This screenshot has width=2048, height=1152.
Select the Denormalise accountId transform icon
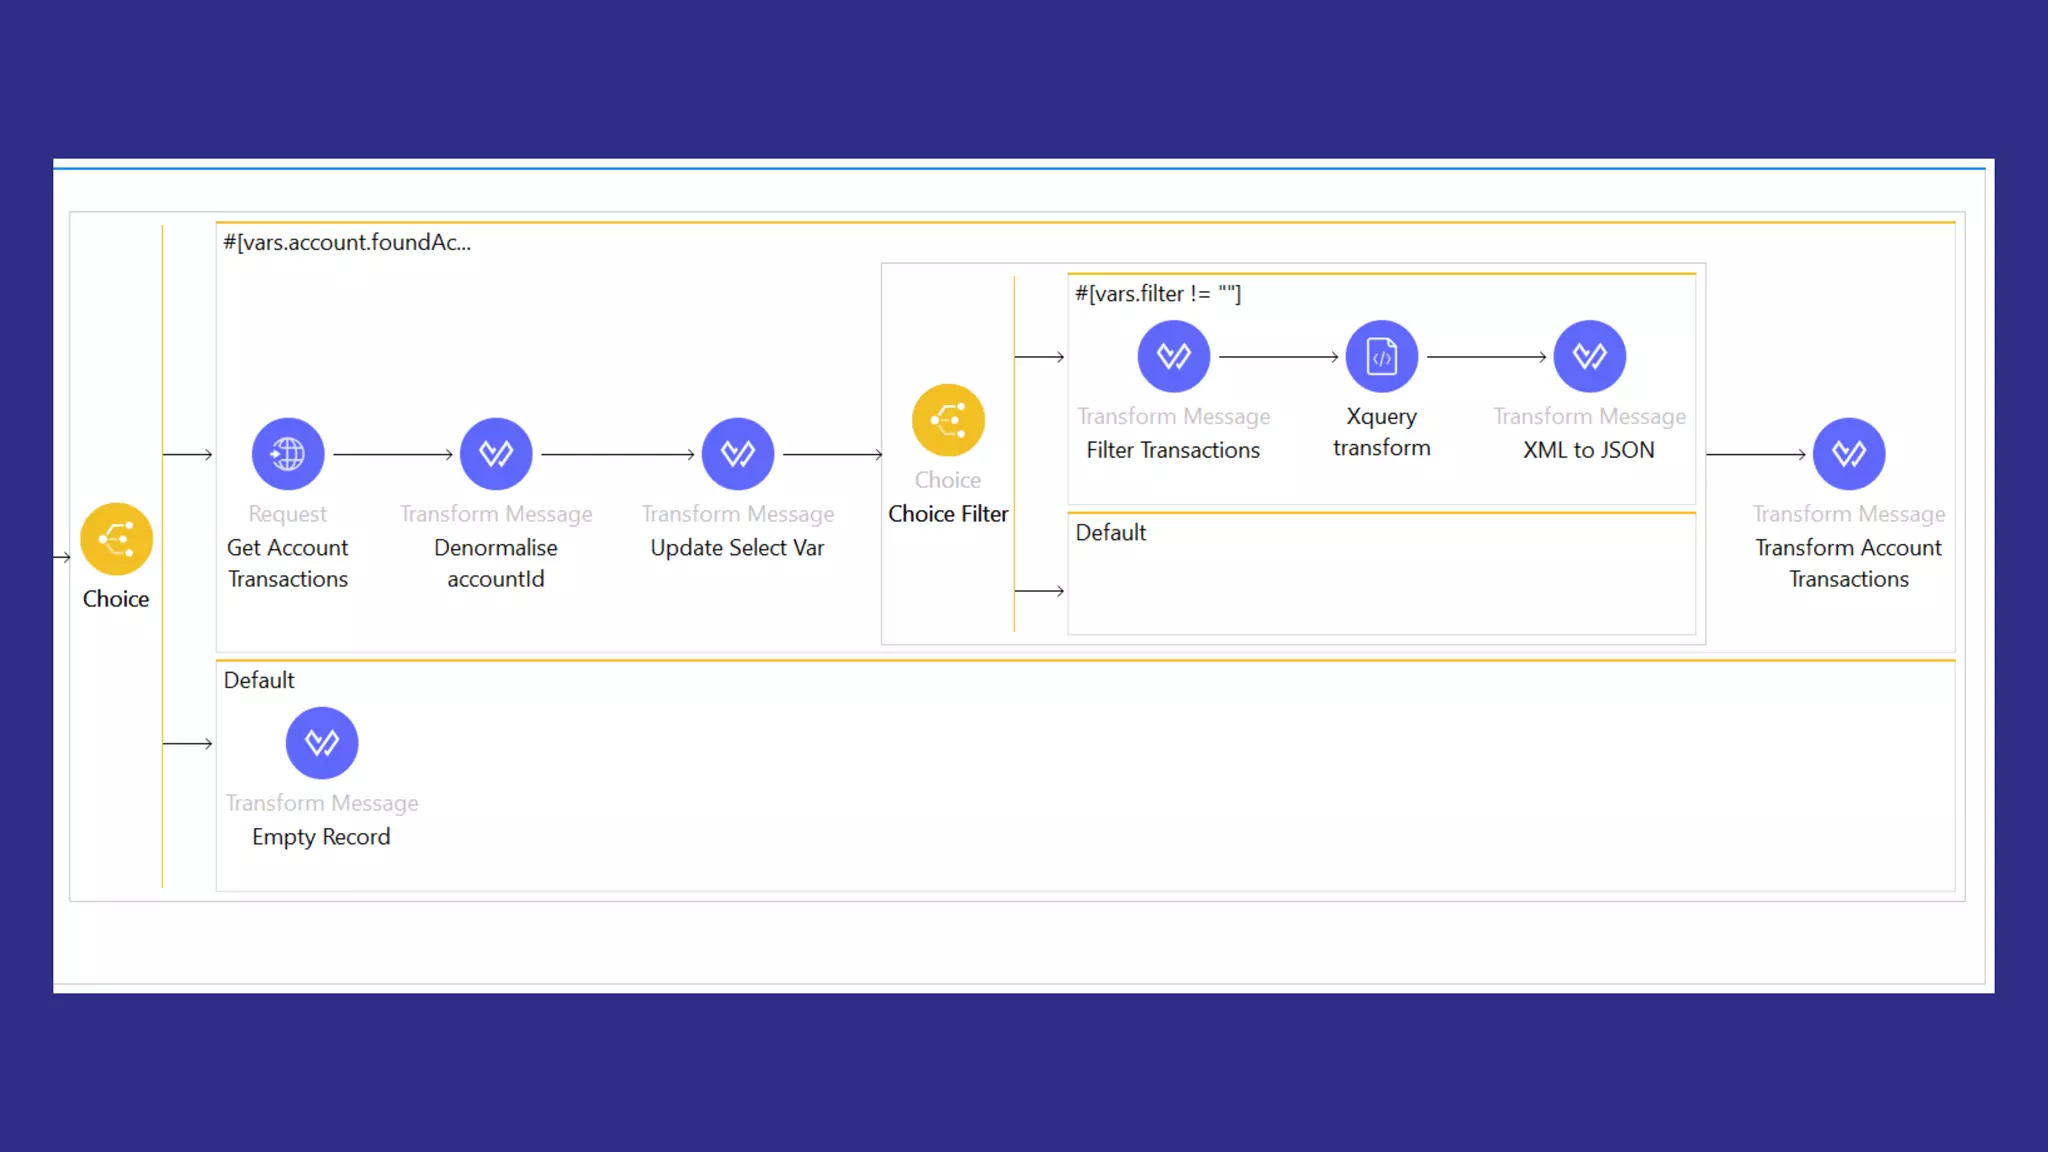pyautogui.click(x=496, y=454)
